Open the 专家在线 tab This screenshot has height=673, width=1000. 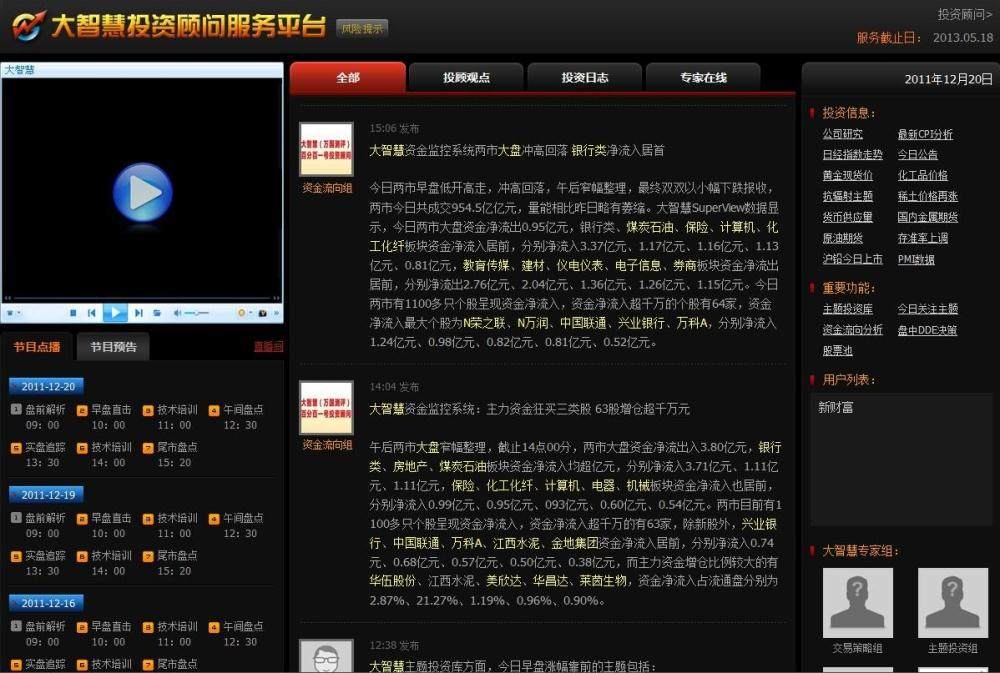[x=703, y=77]
